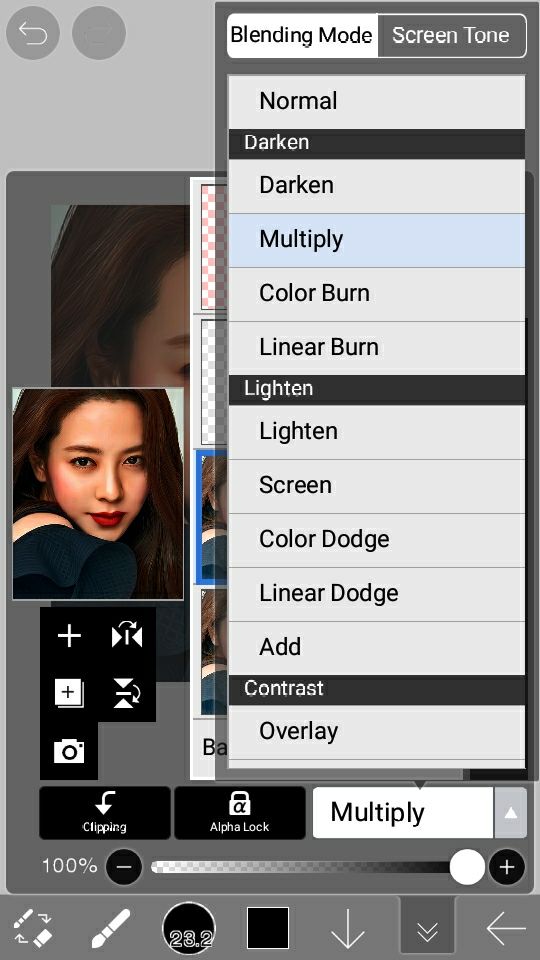Screen dimensions: 540x960
Task: Toggle Alpha Lock on layer
Action: (239, 812)
